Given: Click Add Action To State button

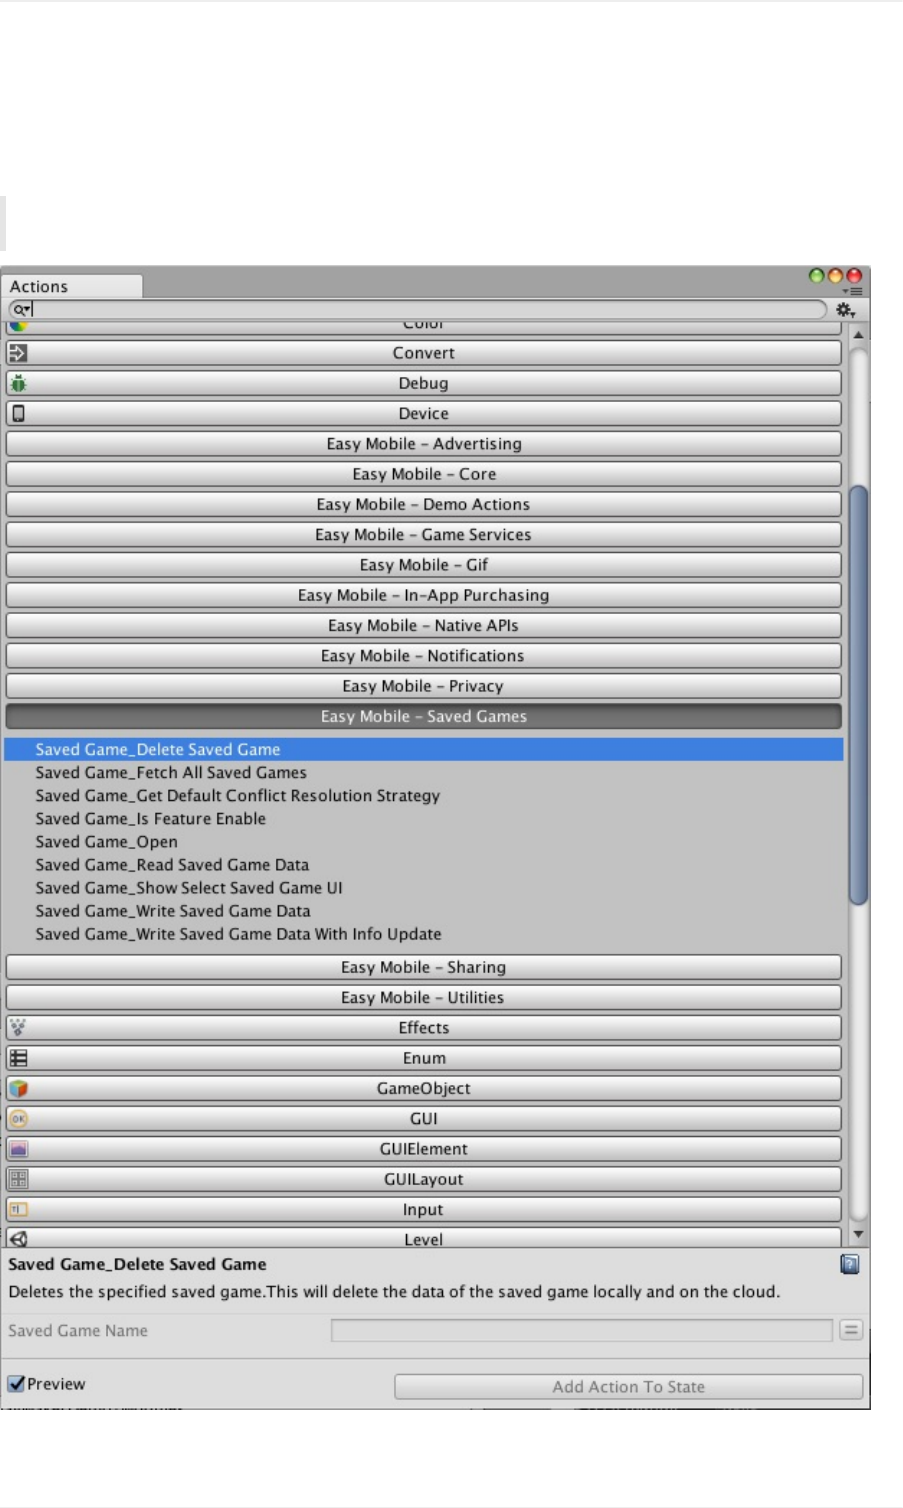Looking at the screenshot, I should pos(628,1386).
